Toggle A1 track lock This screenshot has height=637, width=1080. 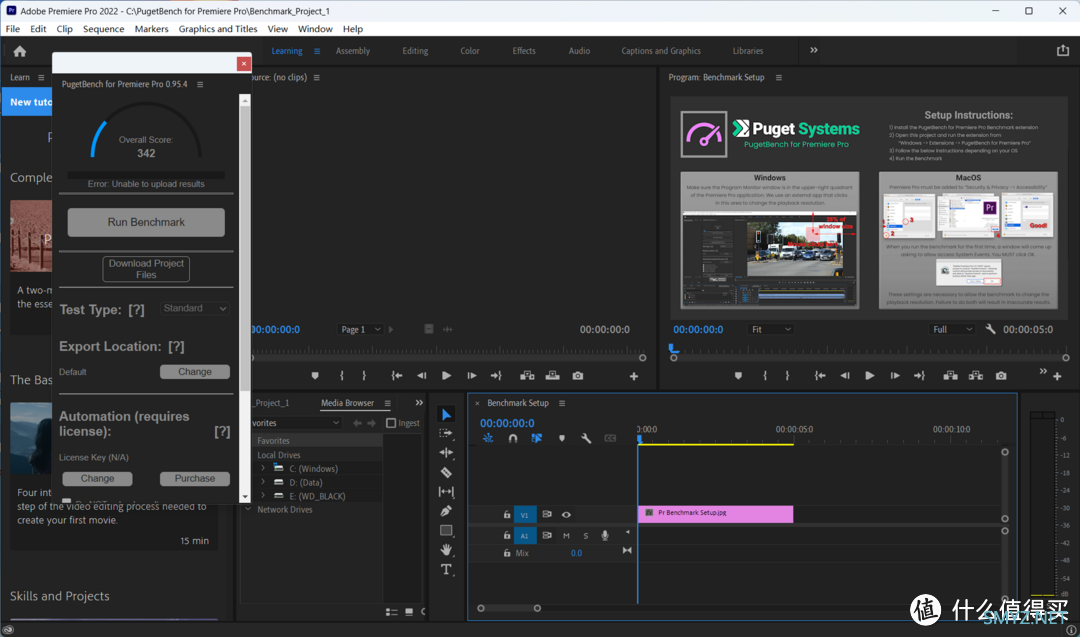pos(507,535)
